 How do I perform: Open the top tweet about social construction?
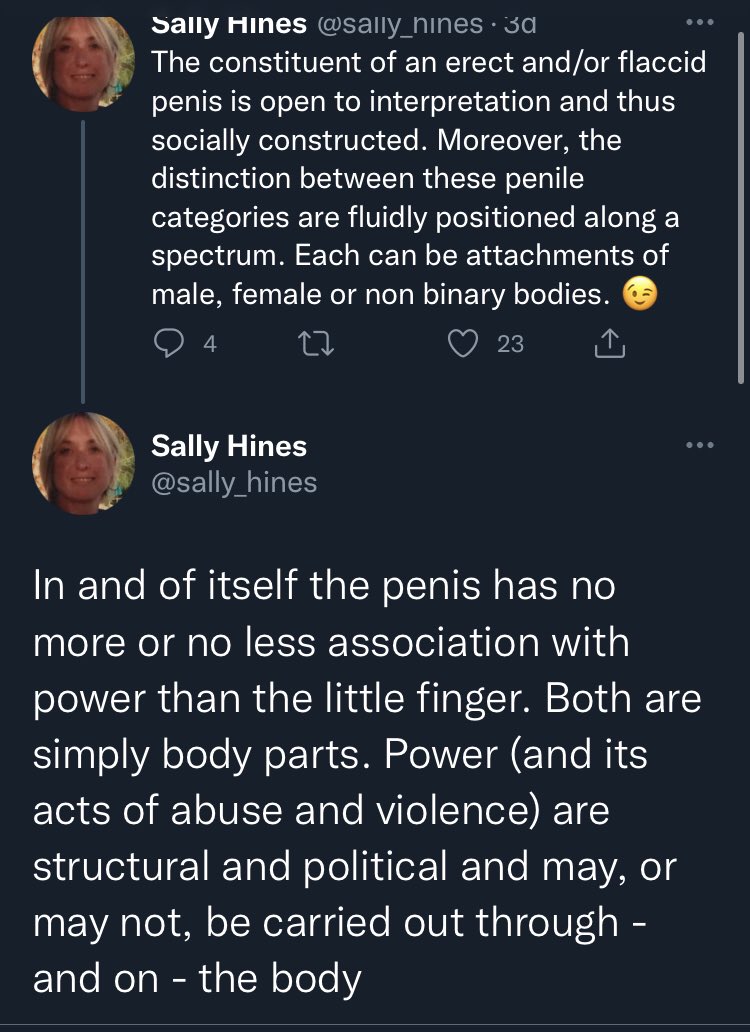420,175
